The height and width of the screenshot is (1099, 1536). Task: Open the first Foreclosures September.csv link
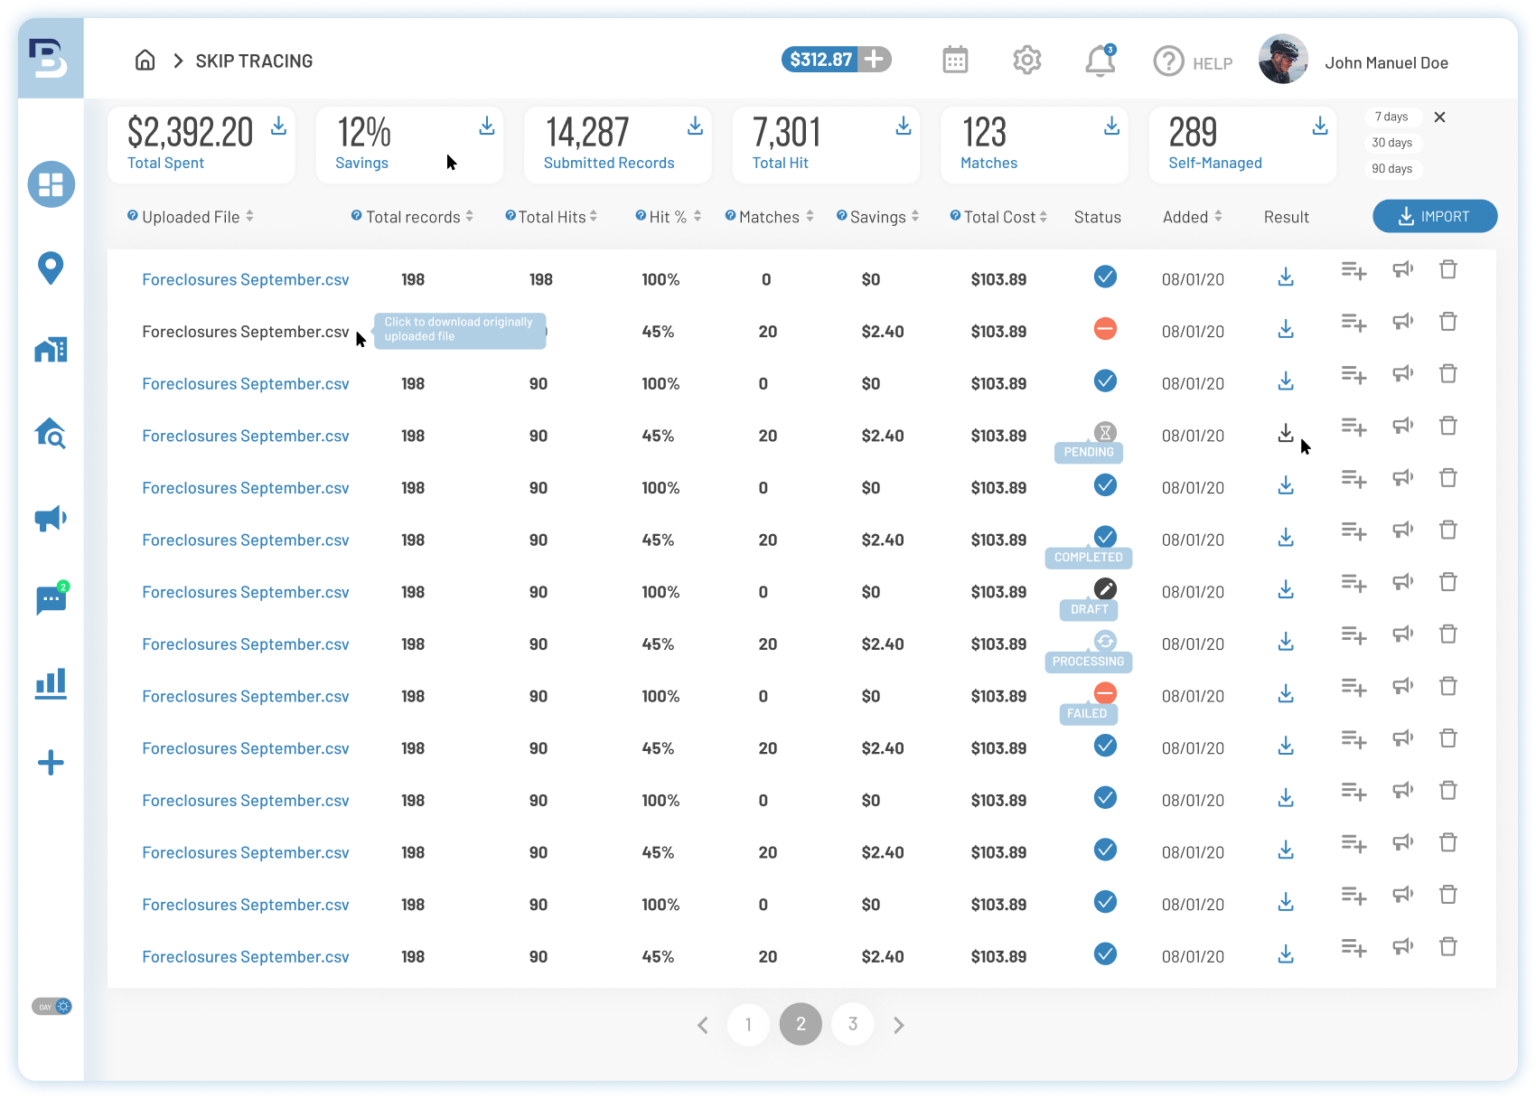pos(245,279)
